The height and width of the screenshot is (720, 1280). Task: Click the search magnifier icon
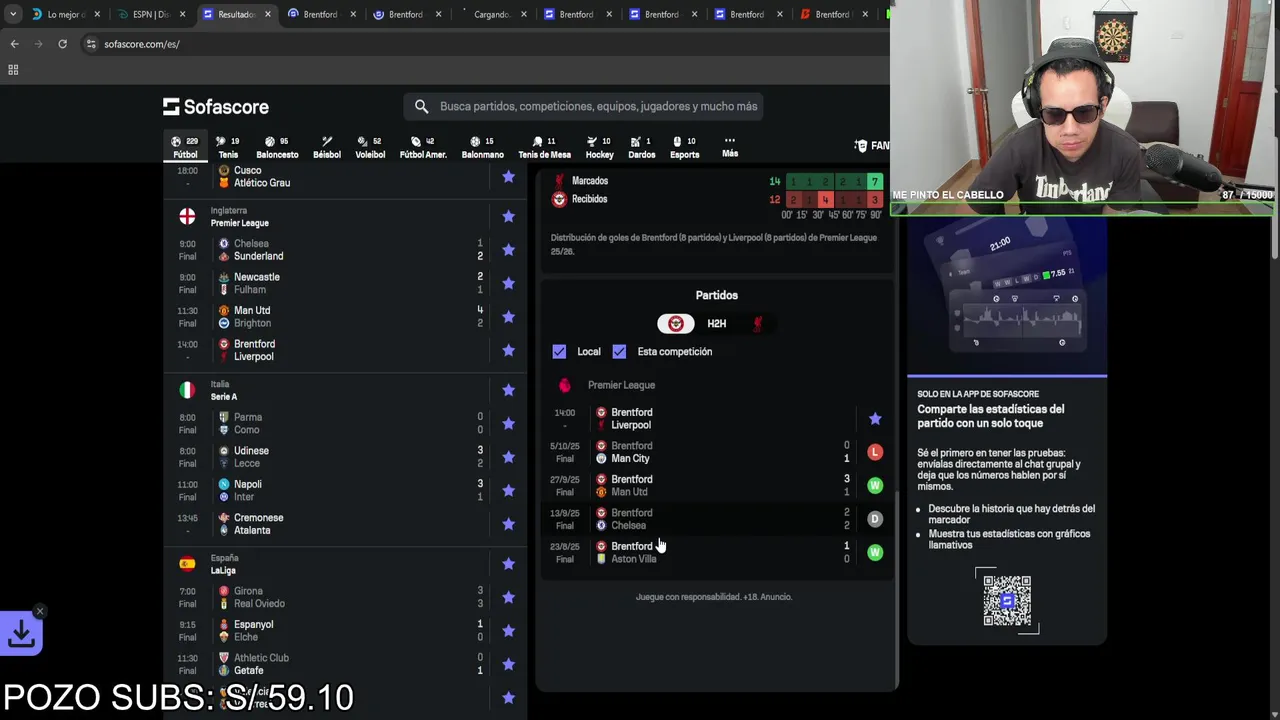[x=421, y=106]
